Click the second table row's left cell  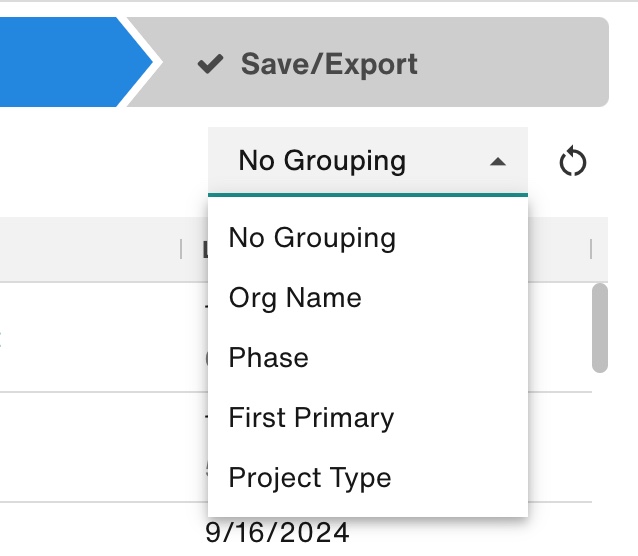90,447
